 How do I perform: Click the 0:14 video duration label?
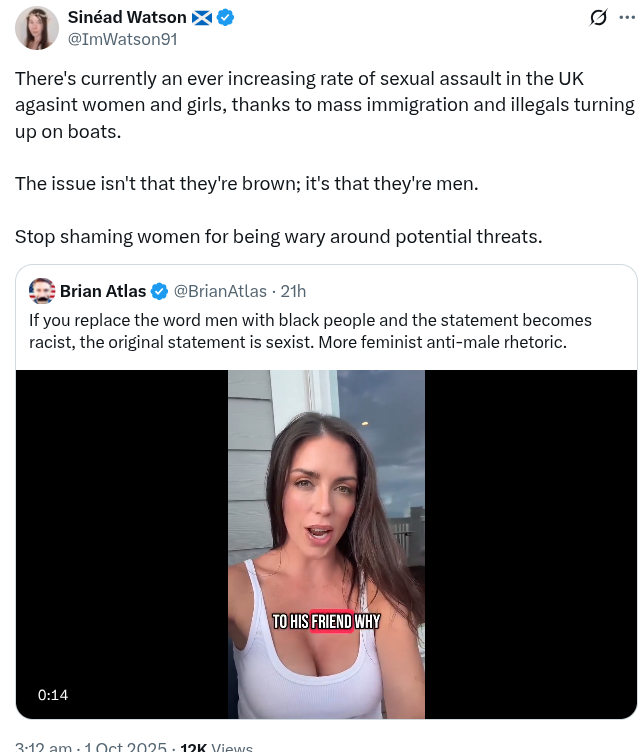click(x=53, y=695)
